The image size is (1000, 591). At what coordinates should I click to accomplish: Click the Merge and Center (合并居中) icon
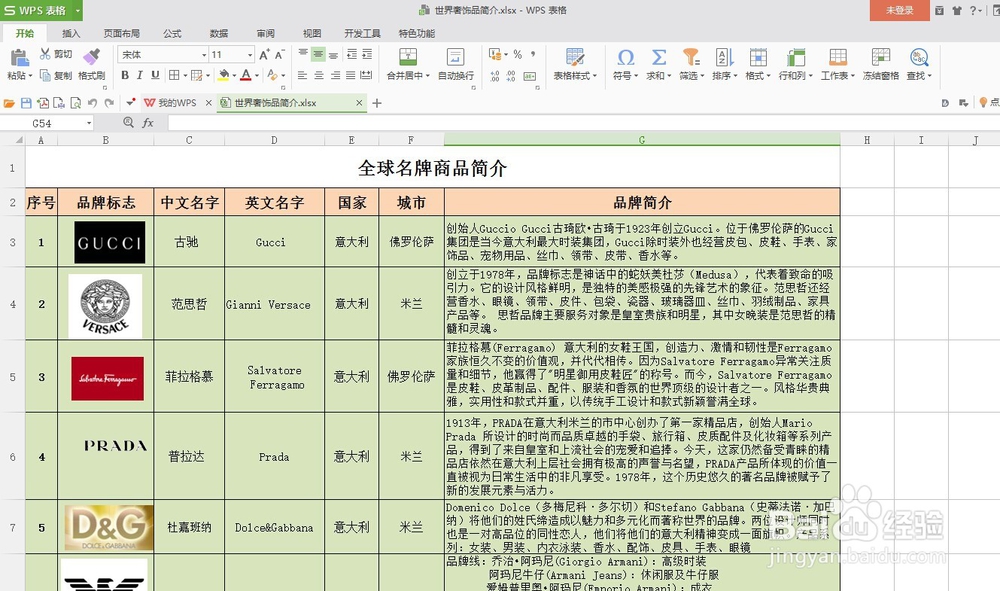[408, 57]
